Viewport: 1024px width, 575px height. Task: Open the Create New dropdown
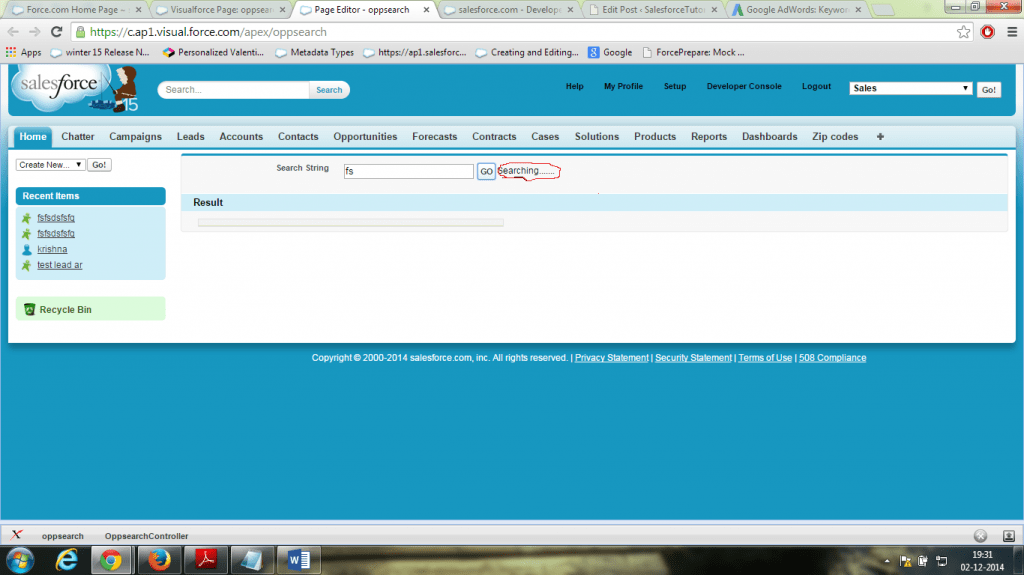tap(50, 165)
